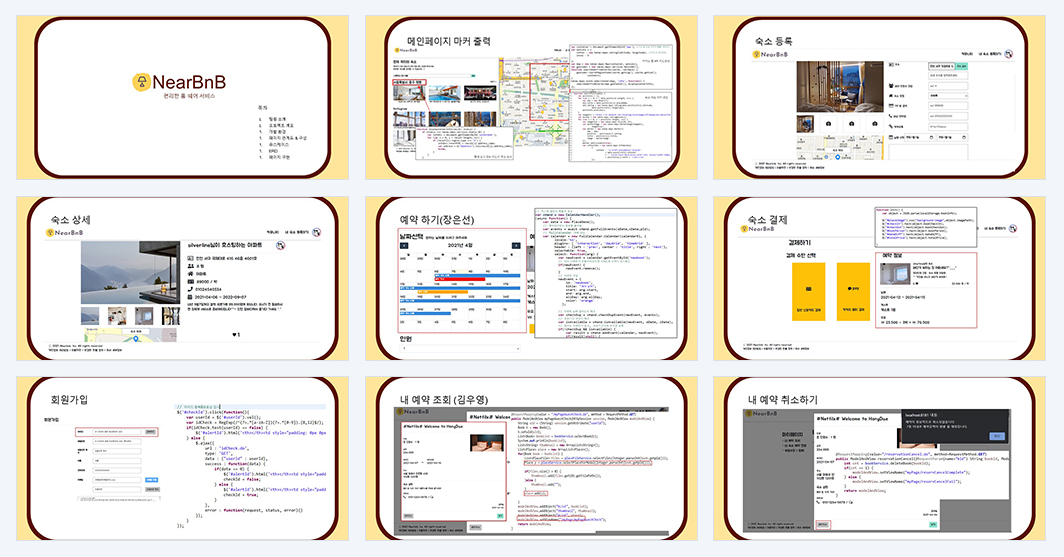Click the ID input field on 회원가입 slide
The height and width of the screenshot is (557, 1064).
[117, 431]
